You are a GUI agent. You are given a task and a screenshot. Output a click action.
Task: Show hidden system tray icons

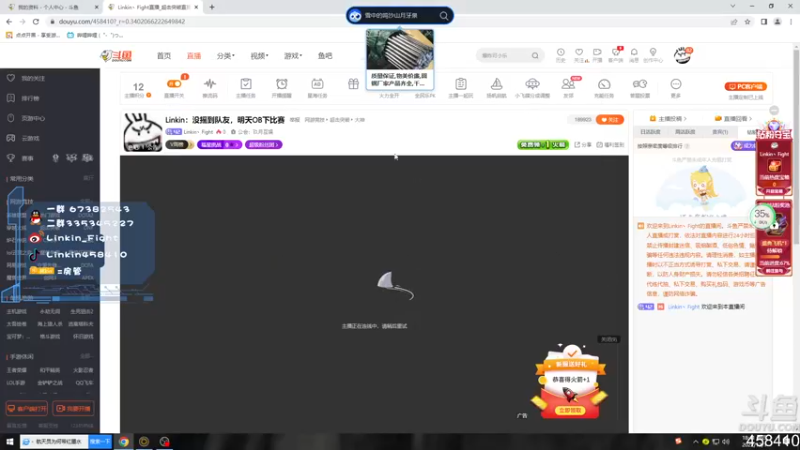695,441
